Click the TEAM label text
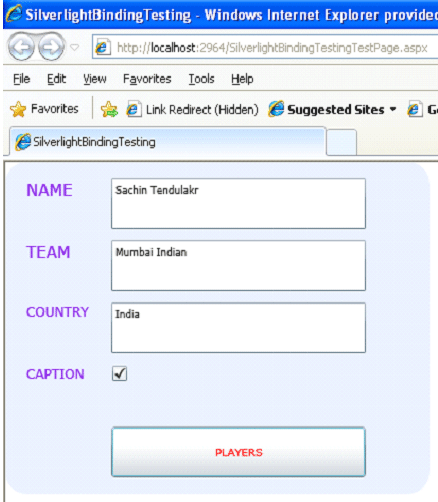The image size is (438, 502). tap(48, 252)
